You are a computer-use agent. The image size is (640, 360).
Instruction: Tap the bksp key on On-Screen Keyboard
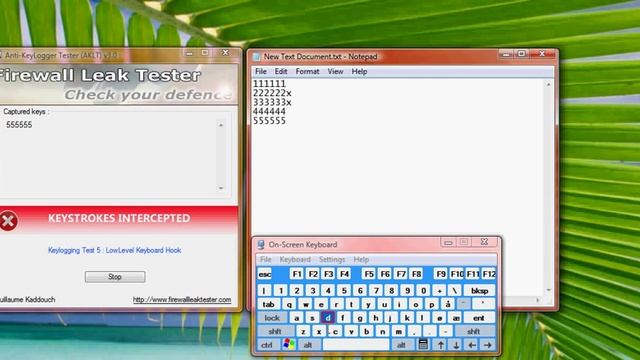pos(479,291)
